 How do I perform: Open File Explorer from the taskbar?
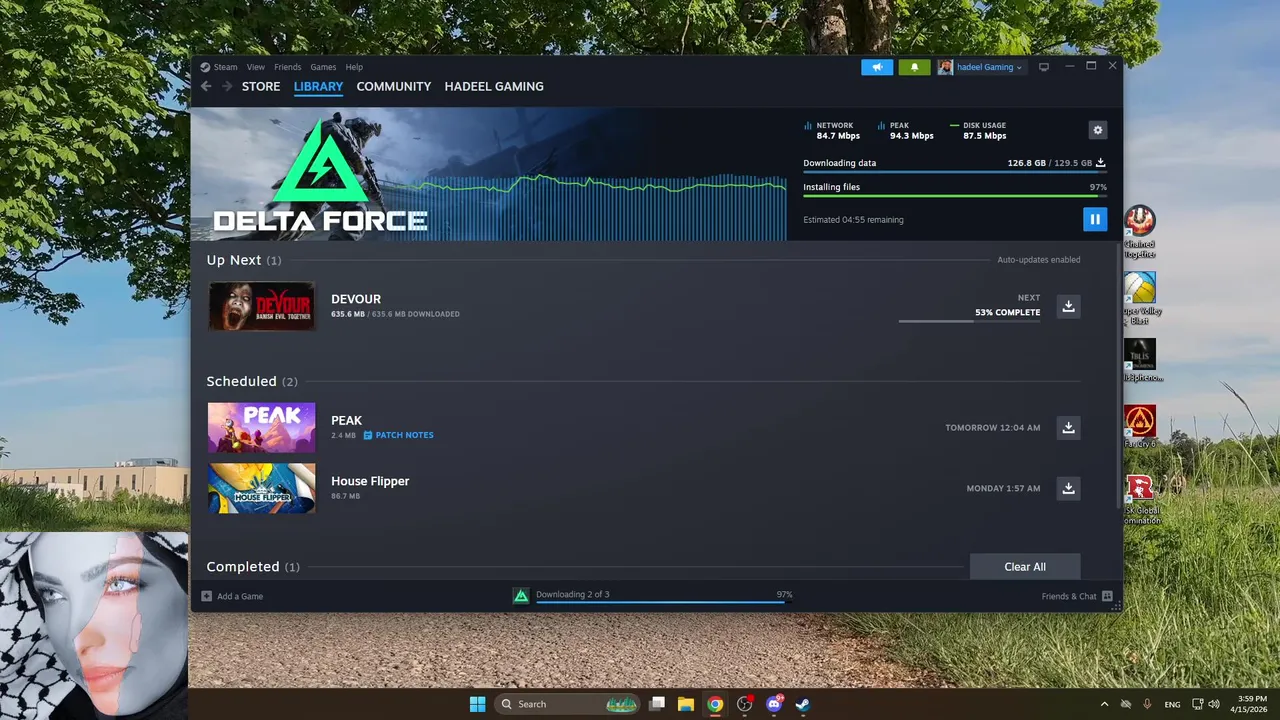pyautogui.click(x=686, y=704)
